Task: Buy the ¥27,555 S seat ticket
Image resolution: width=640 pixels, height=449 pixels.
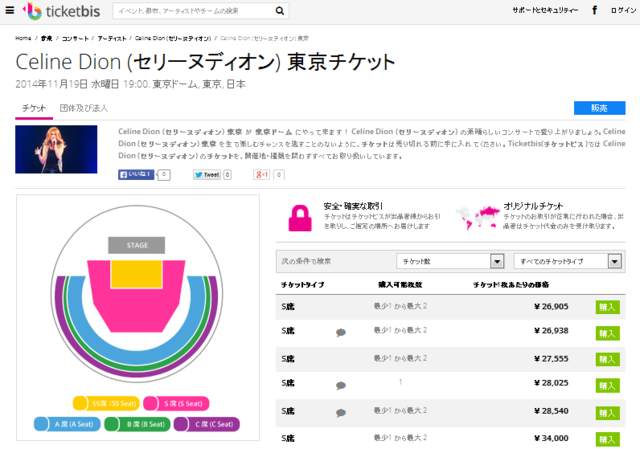Action: [608, 360]
